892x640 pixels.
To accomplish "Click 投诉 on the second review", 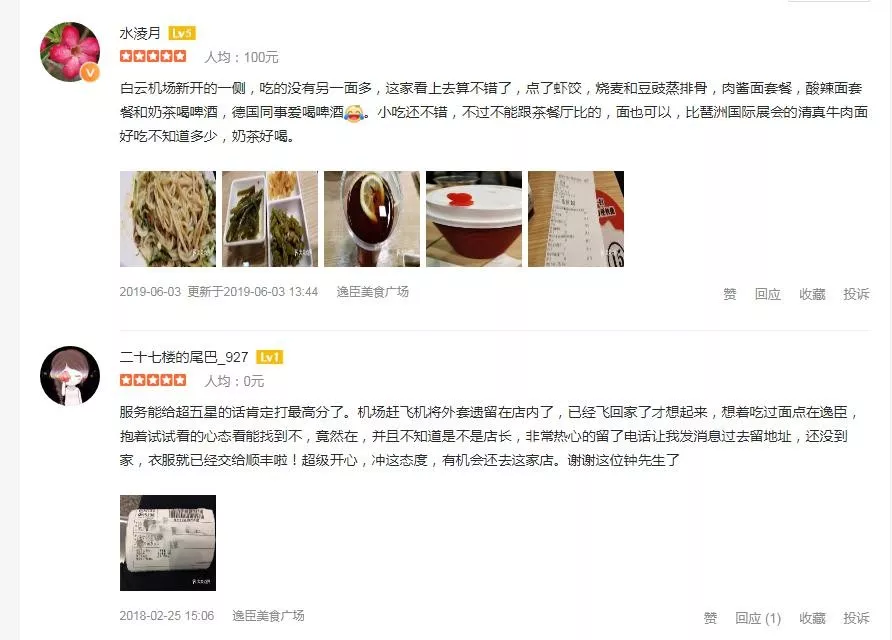I will pos(856,618).
